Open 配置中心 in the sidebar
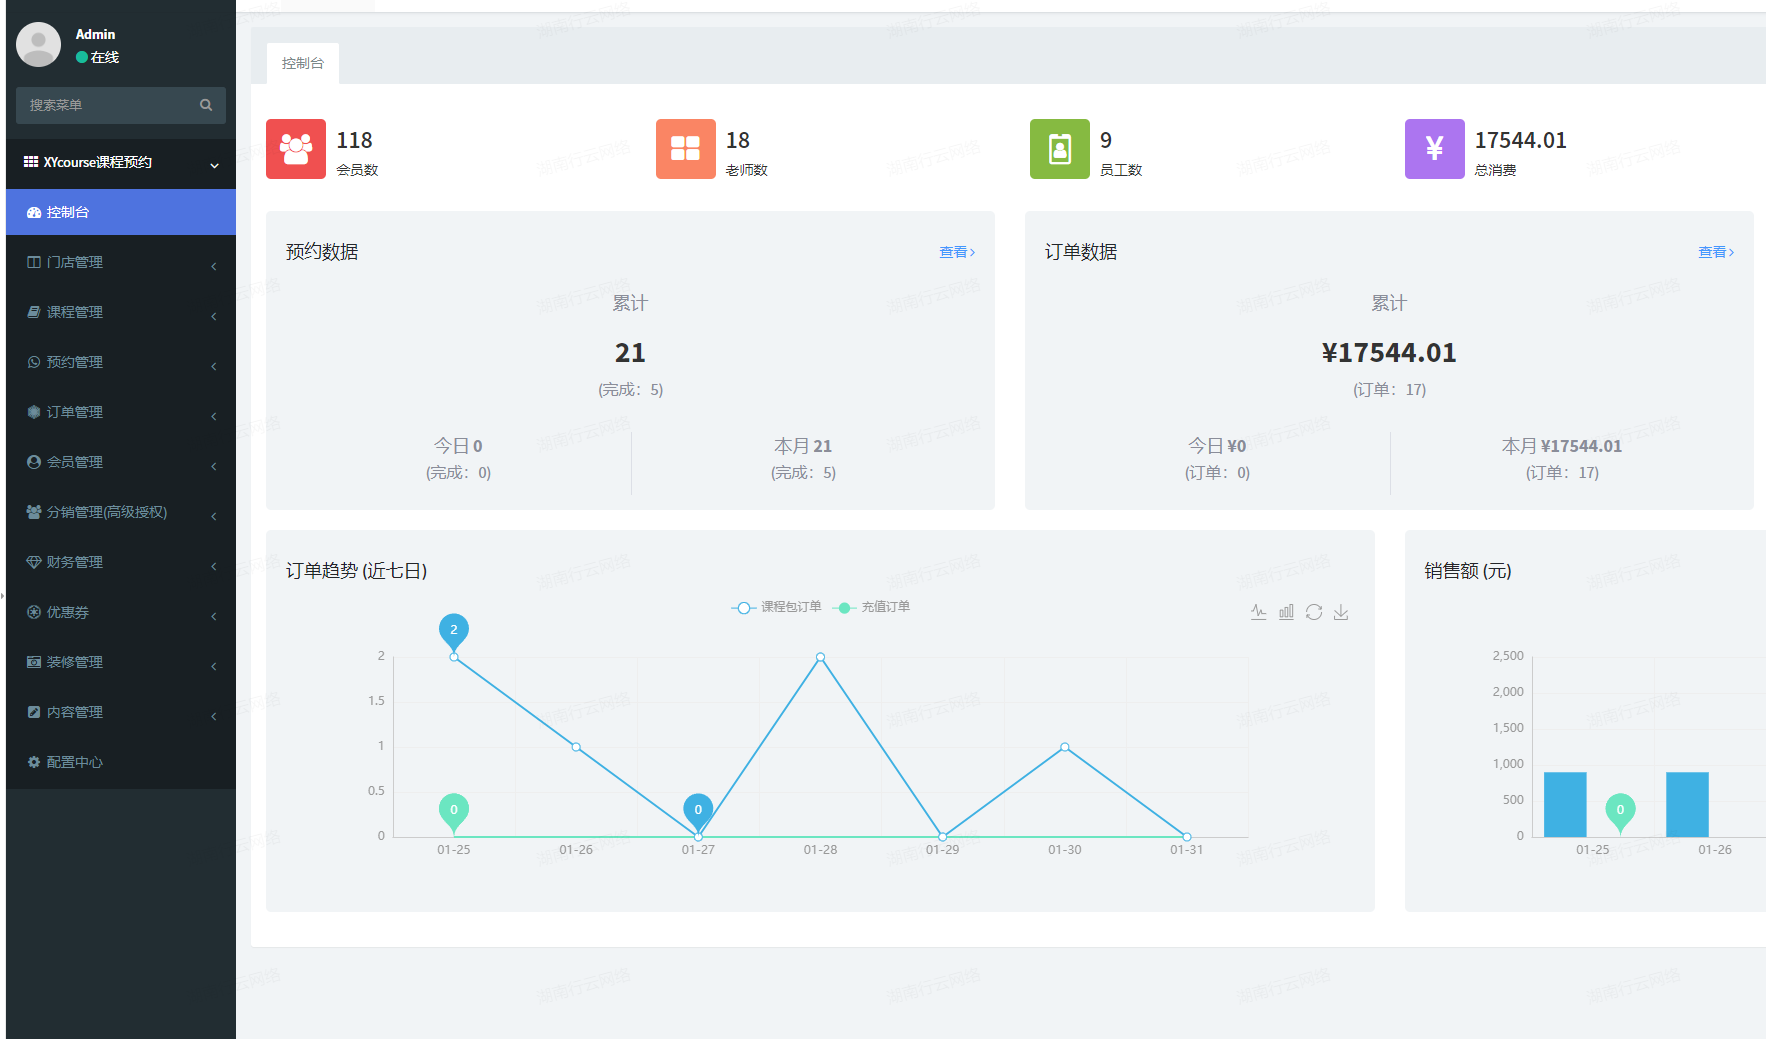 click(75, 762)
